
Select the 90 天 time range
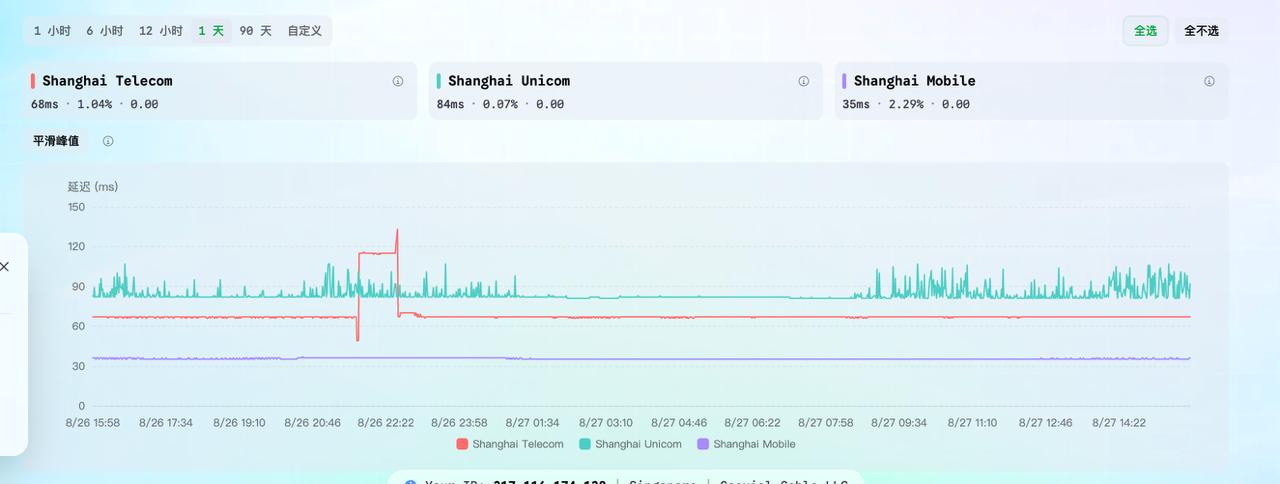(255, 31)
